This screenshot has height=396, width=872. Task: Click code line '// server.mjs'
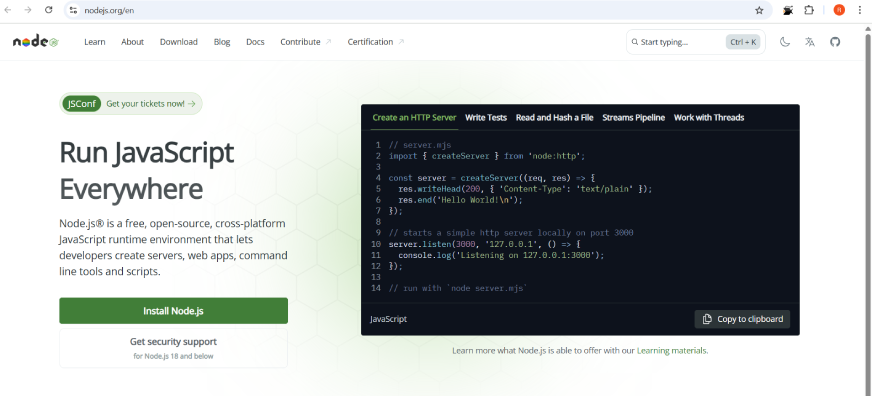point(420,145)
